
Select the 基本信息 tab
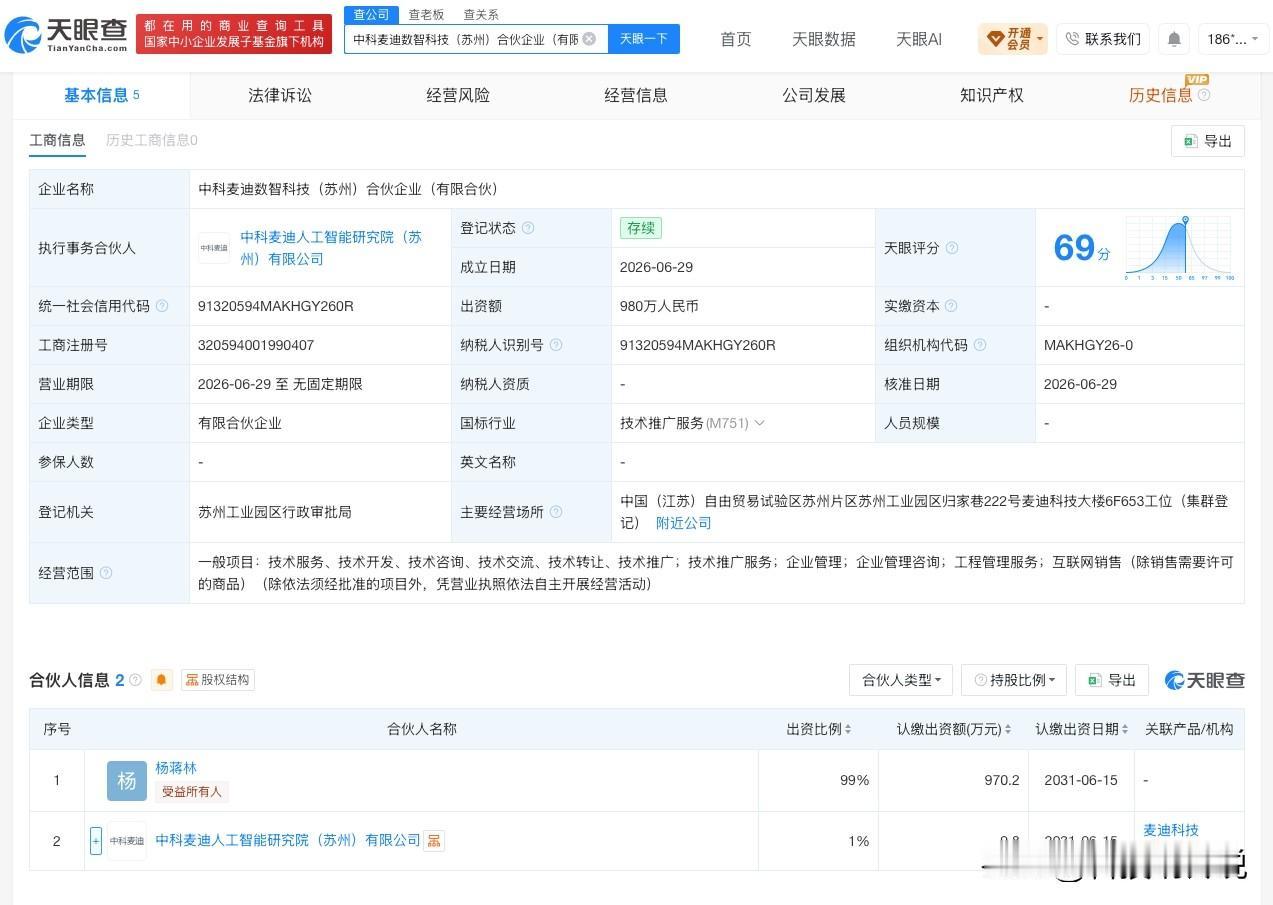point(102,95)
